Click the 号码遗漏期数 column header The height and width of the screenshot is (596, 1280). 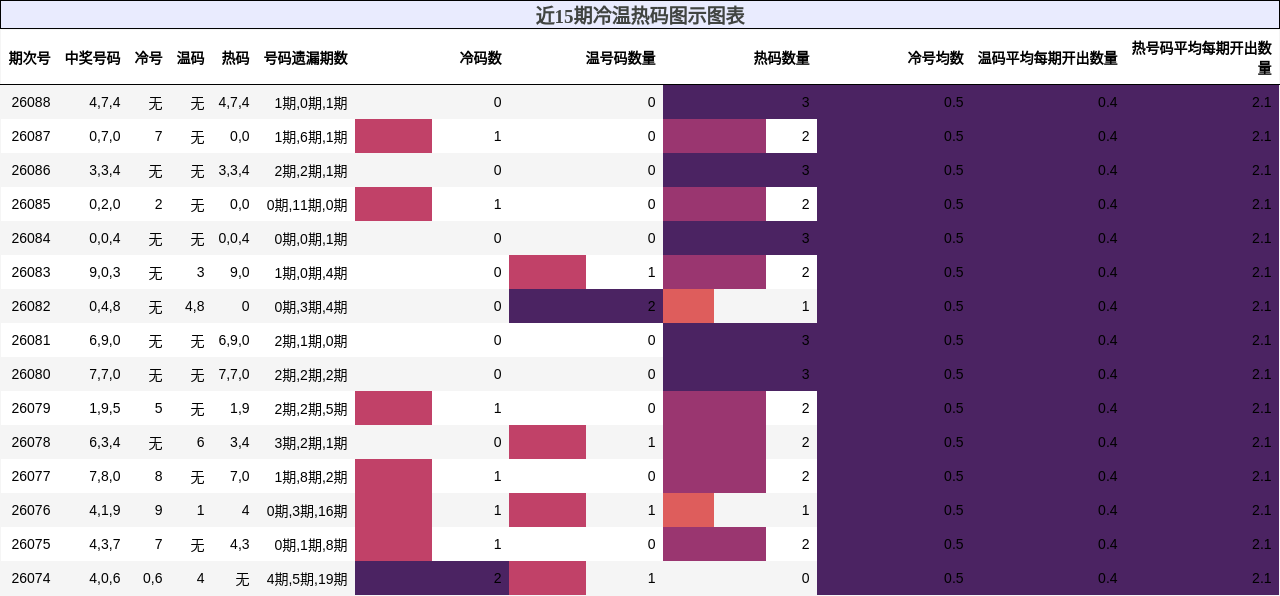[x=303, y=58]
